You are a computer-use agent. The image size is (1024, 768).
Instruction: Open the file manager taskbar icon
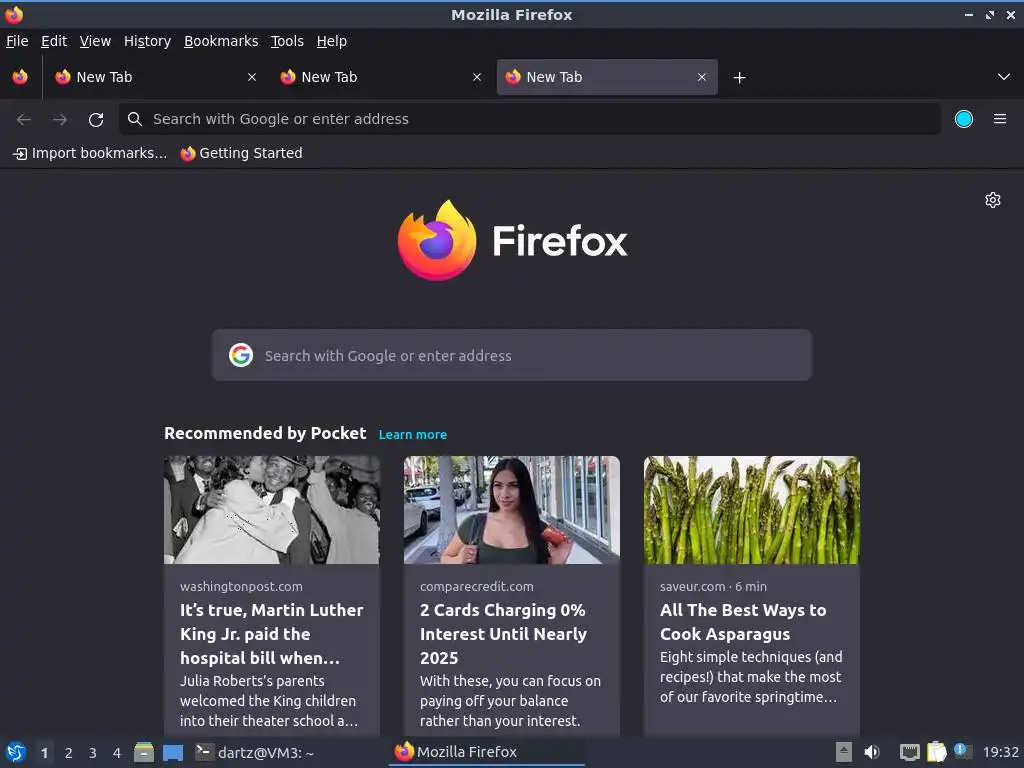(144, 753)
